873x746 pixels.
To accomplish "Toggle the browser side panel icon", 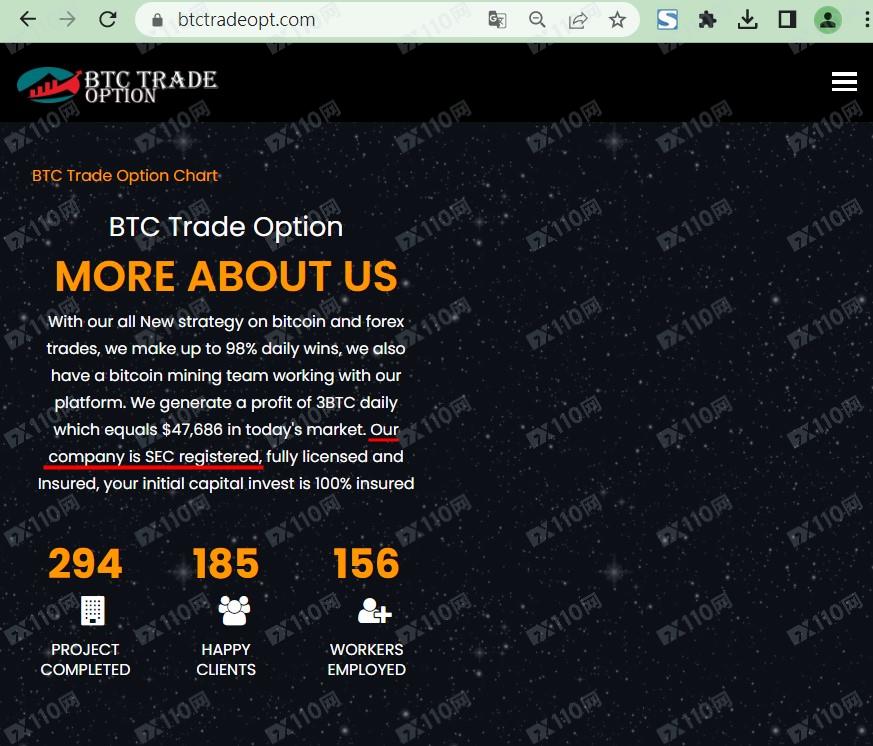I will [x=787, y=19].
